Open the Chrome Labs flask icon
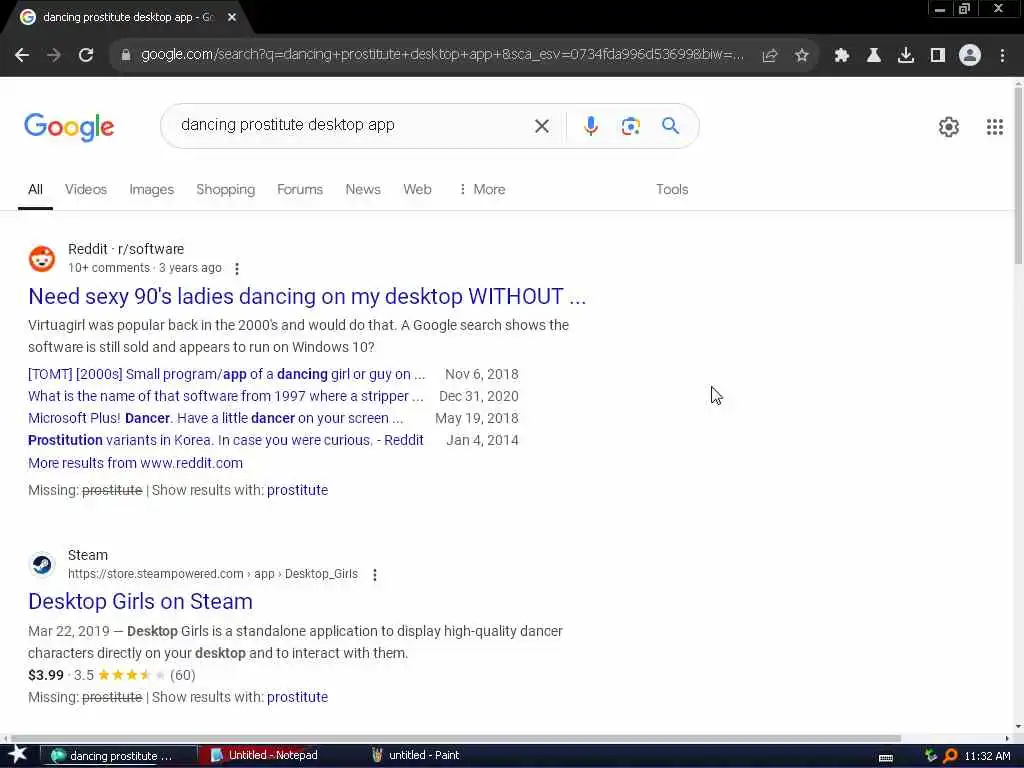Image resolution: width=1024 pixels, height=768 pixels. tap(874, 56)
